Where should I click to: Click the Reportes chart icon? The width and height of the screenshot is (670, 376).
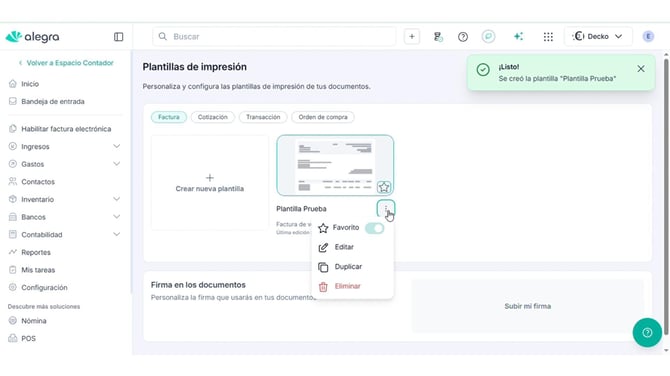[13, 252]
